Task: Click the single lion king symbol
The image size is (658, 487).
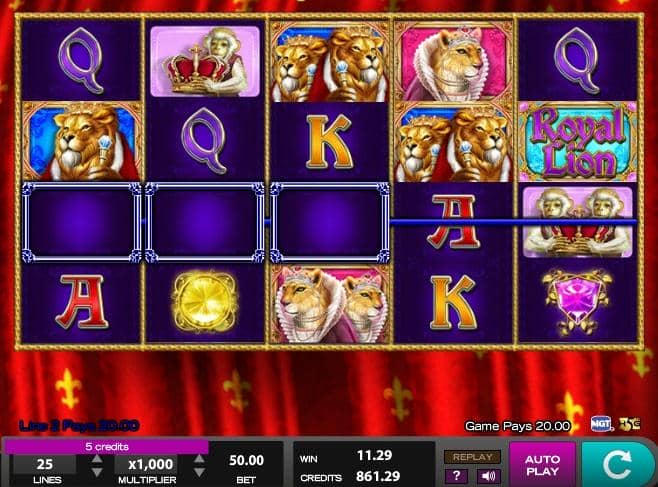Action: 81,141
